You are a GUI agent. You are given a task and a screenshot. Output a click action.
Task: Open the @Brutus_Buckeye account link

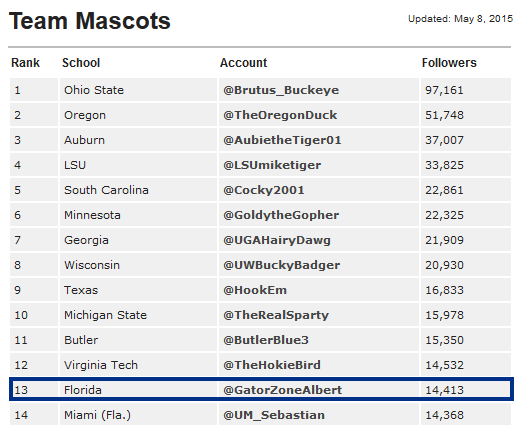(281, 90)
